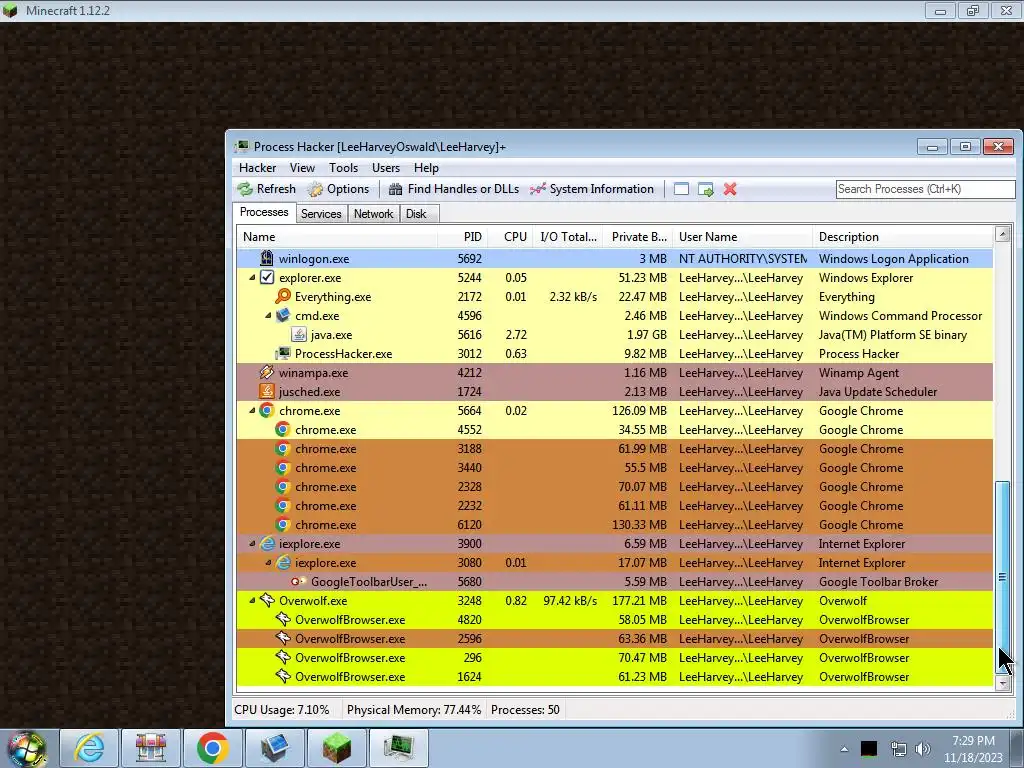The width and height of the screenshot is (1024, 768).
Task: Collapse the cmd.exe process tree
Action: (x=268, y=315)
